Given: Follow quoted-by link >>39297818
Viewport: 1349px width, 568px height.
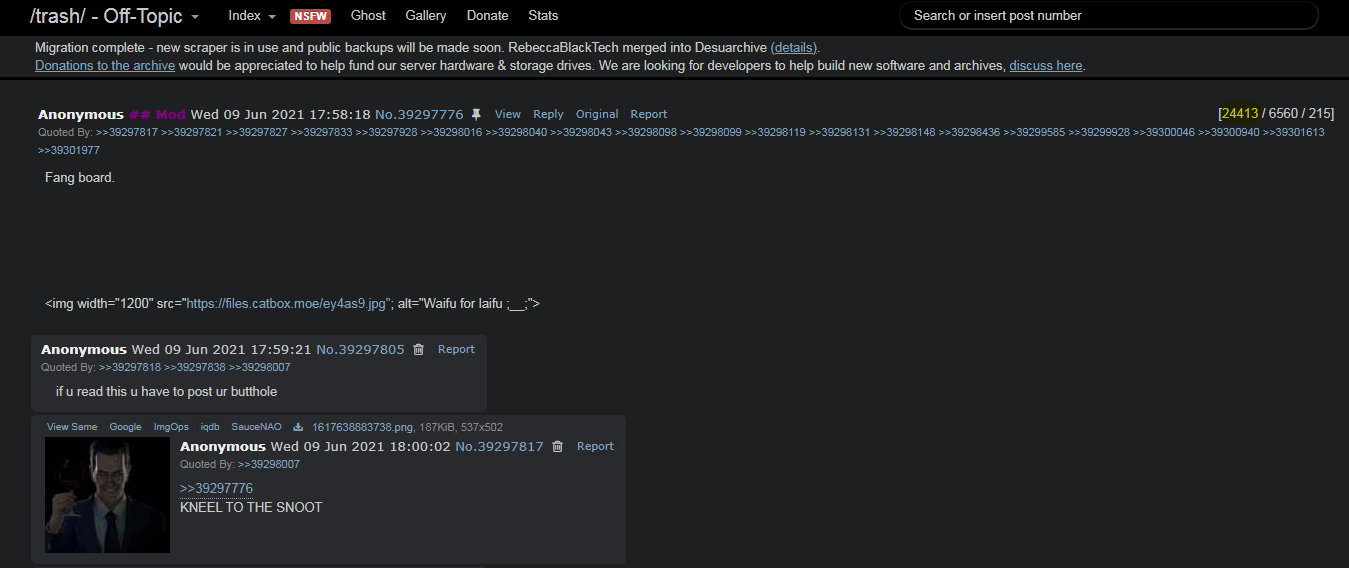Looking at the screenshot, I should coord(130,367).
